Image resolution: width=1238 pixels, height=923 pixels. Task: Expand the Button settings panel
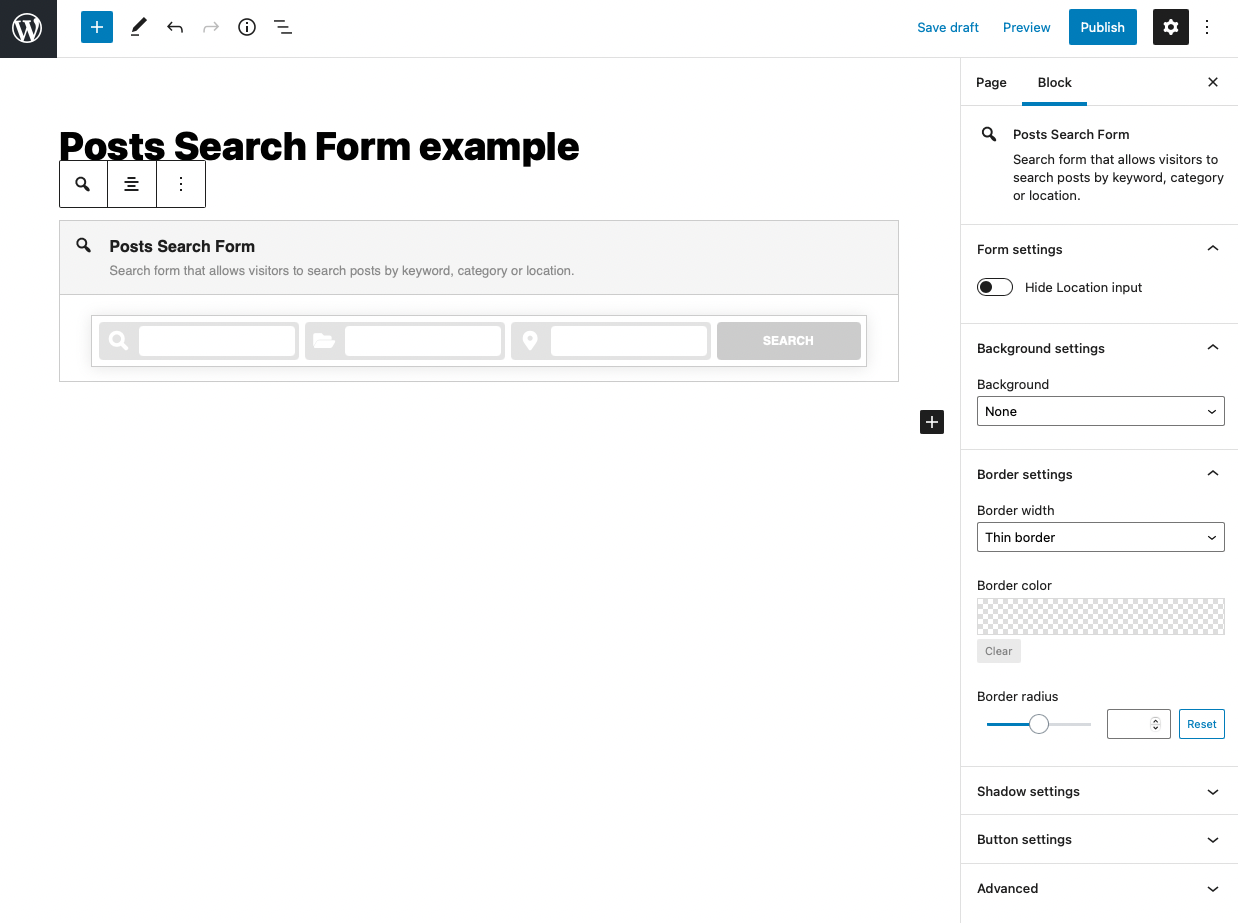tap(1099, 839)
